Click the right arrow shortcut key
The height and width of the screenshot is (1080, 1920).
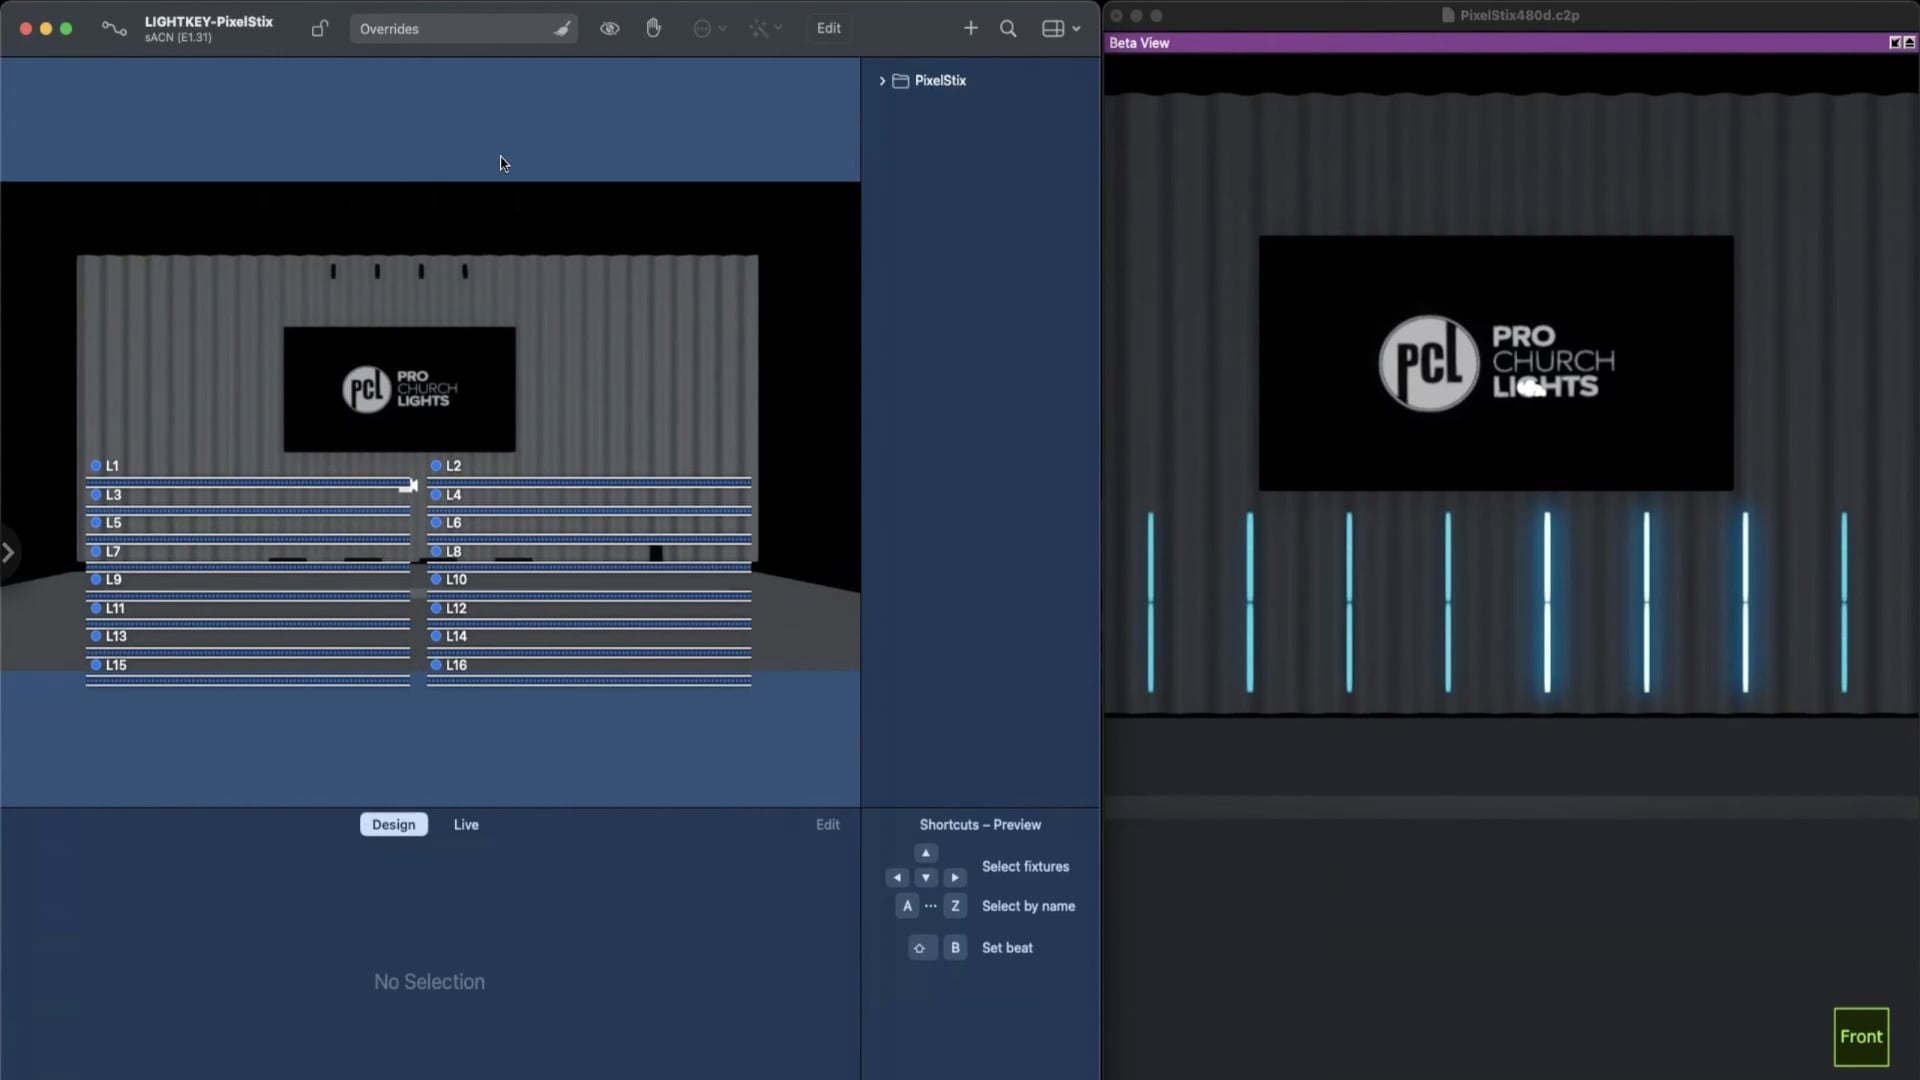[x=955, y=877]
